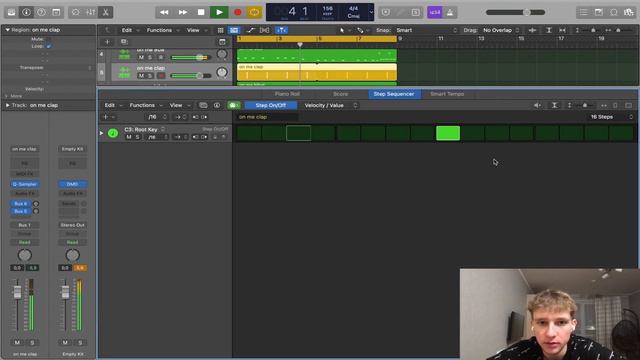The image size is (640, 360).
Task: Collapse the Region: on me clap disclosure triangle
Action: click(x=7, y=30)
